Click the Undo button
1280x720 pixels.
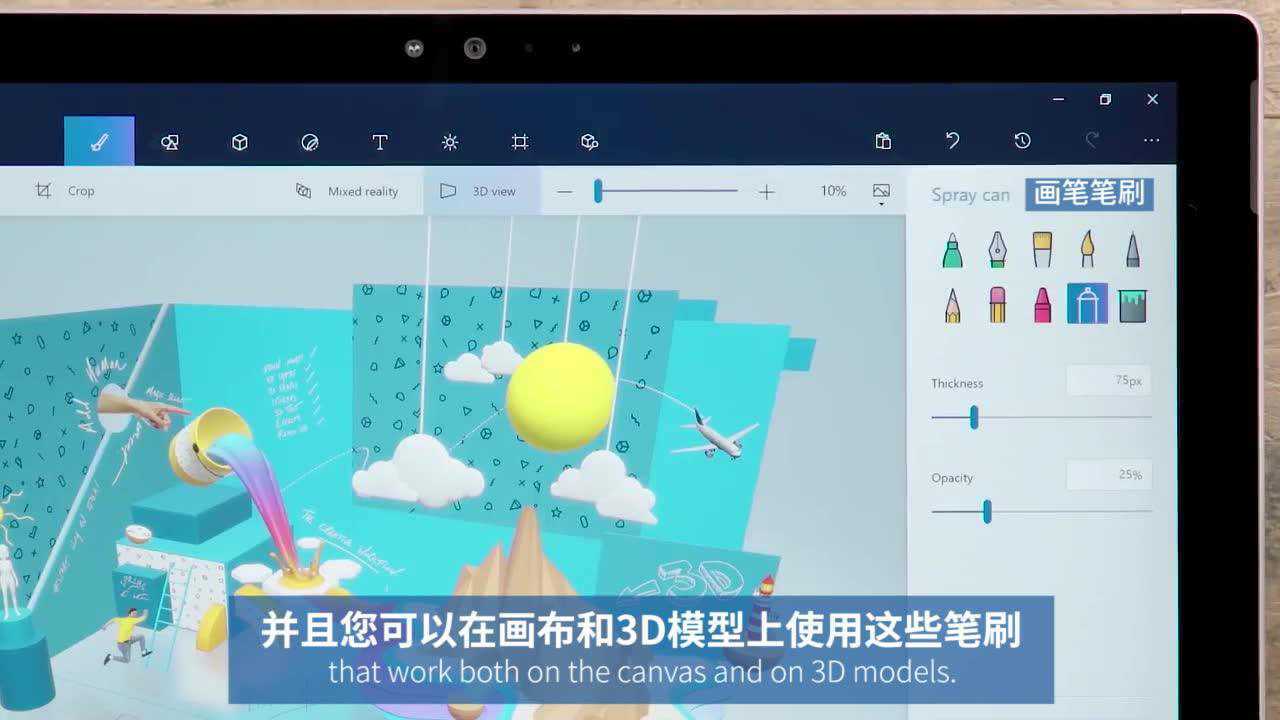pos(951,141)
